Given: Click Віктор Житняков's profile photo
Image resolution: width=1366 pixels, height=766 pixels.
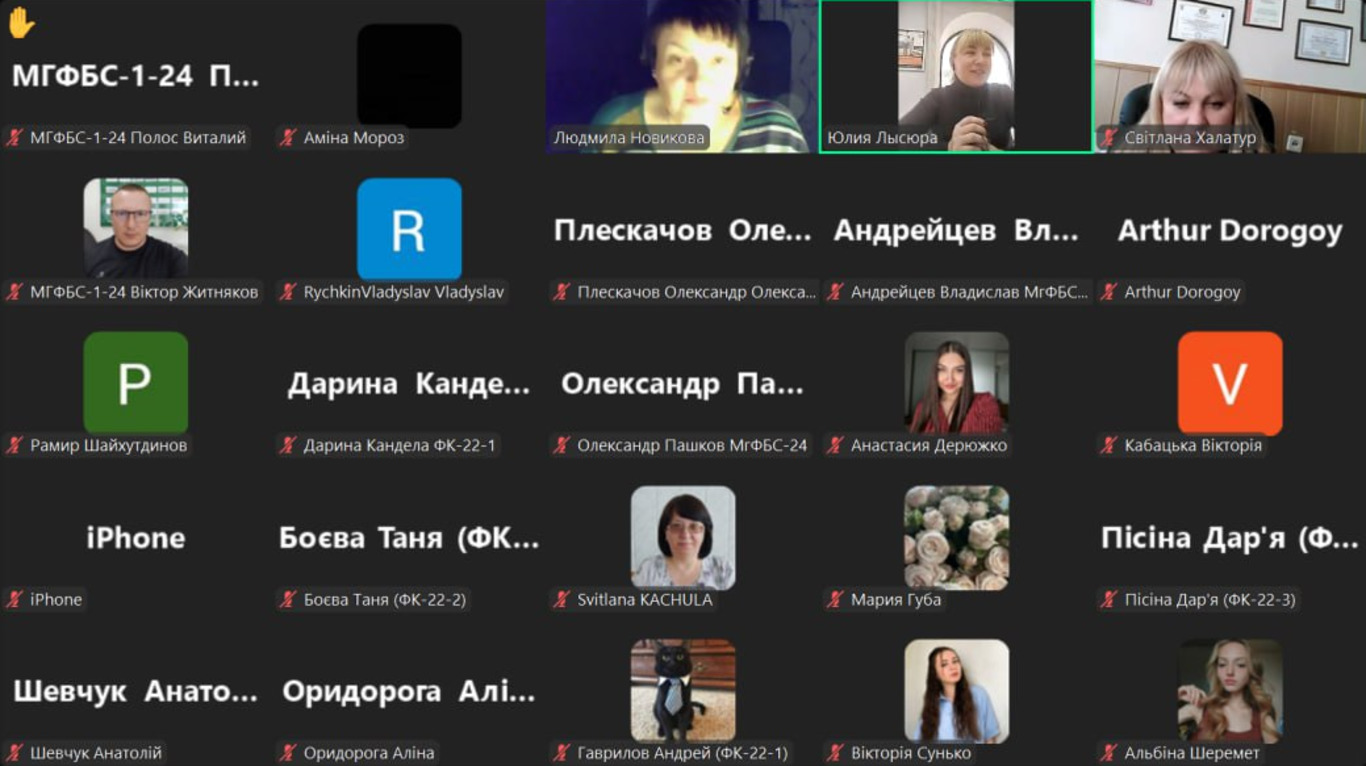Looking at the screenshot, I should (x=135, y=228).
